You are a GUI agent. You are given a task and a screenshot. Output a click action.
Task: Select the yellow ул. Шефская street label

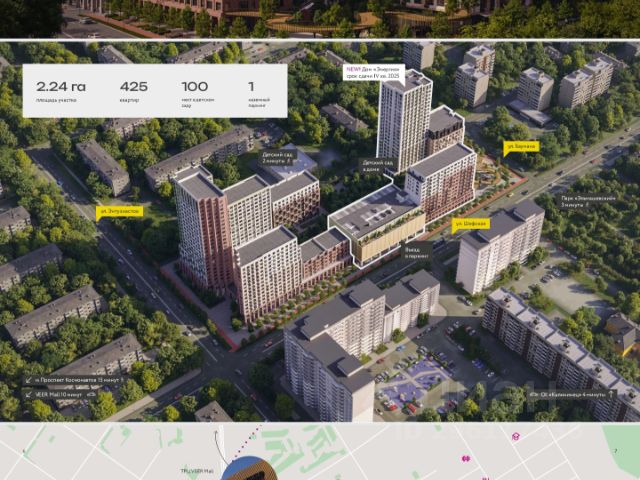point(471,224)
